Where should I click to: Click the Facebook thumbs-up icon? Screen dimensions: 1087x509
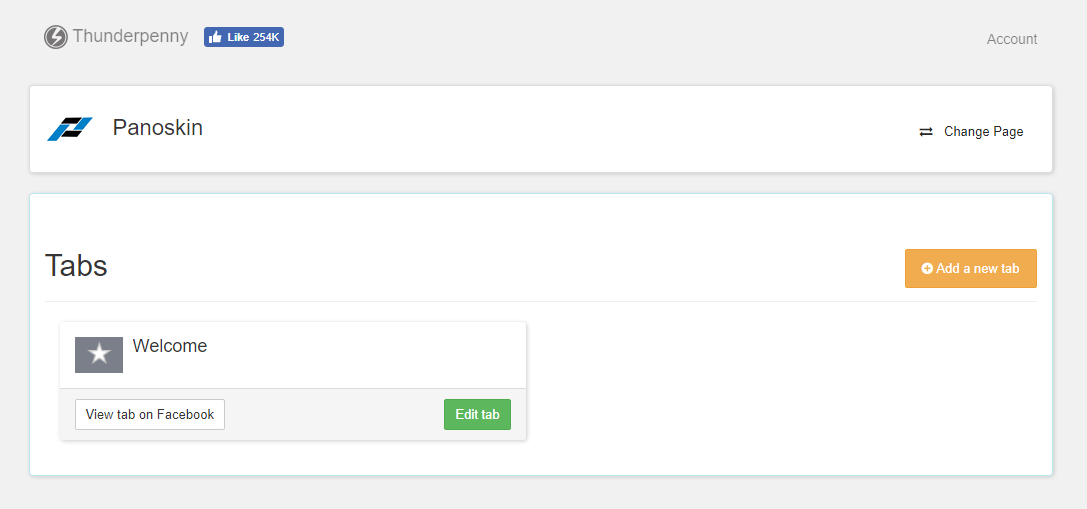click(x=215, y=37)
